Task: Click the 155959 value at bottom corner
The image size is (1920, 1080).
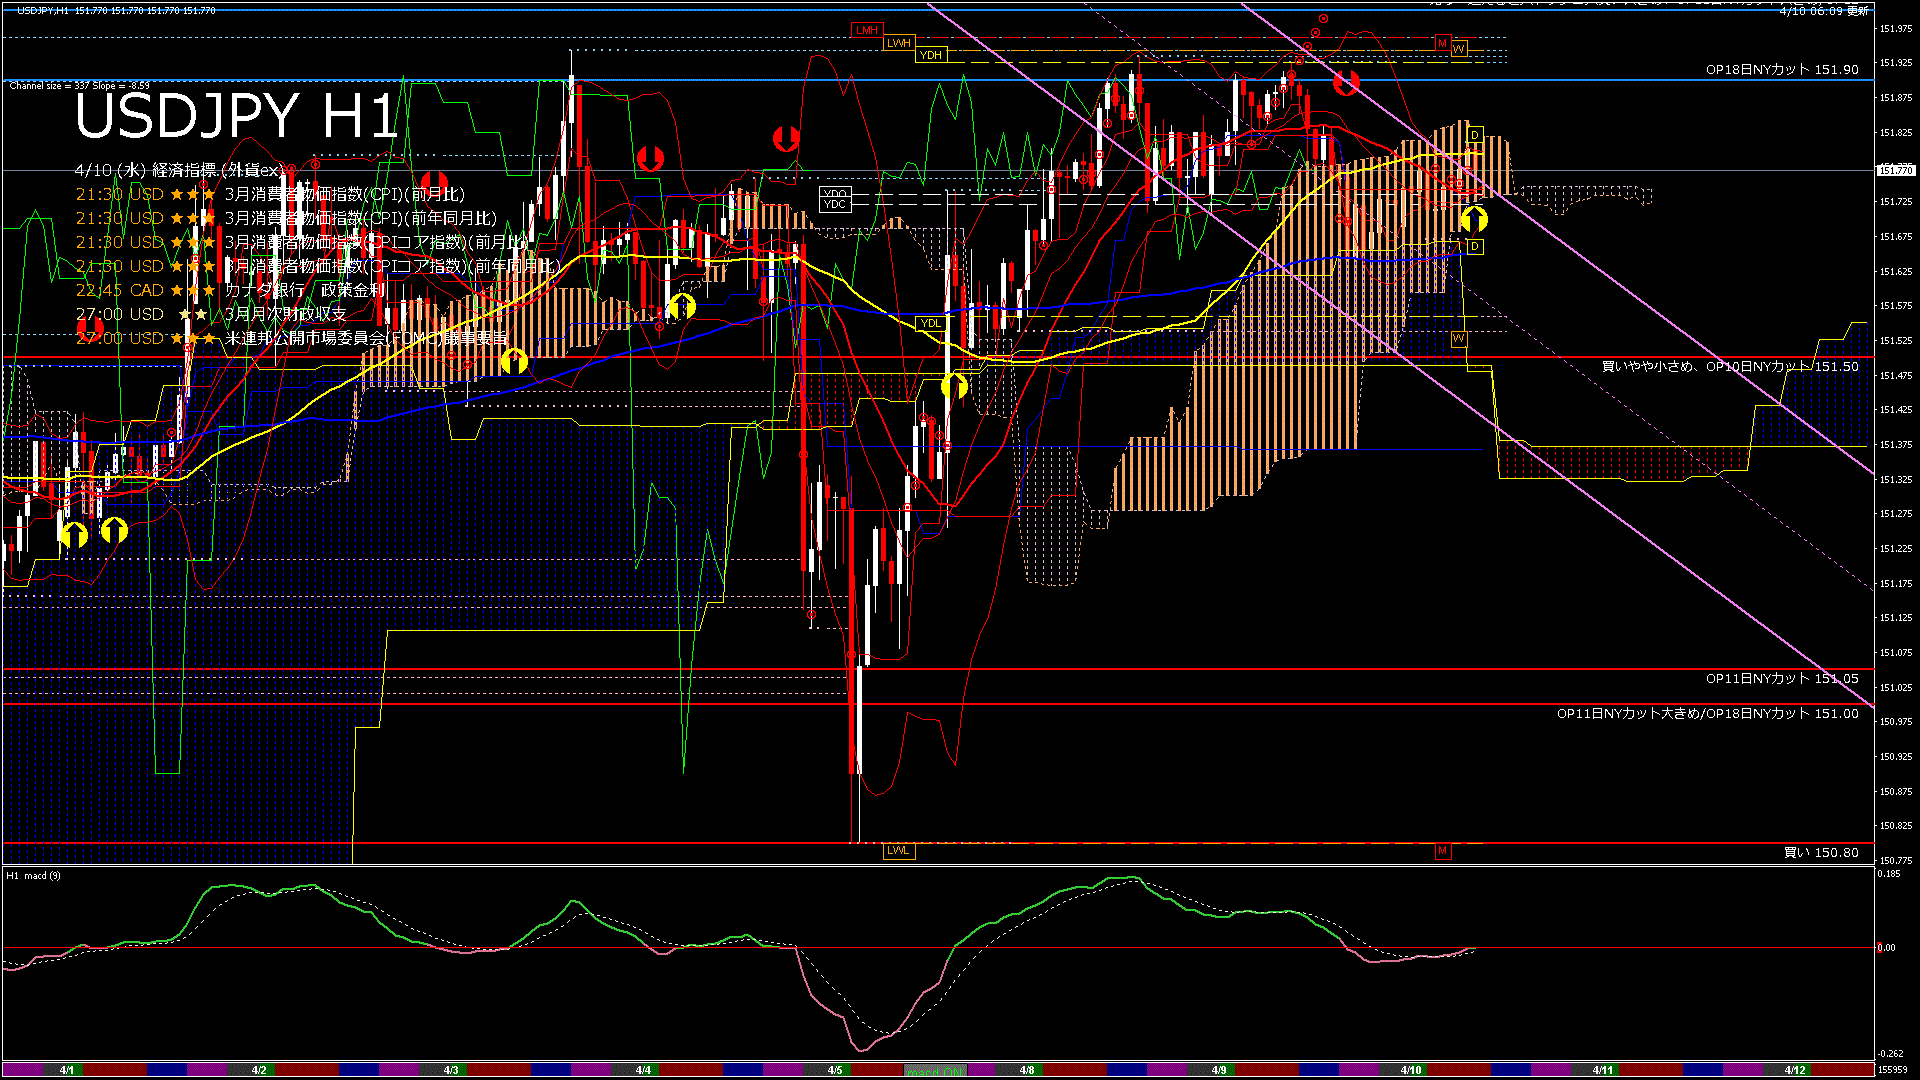Action: (x=1892, y=1070)
